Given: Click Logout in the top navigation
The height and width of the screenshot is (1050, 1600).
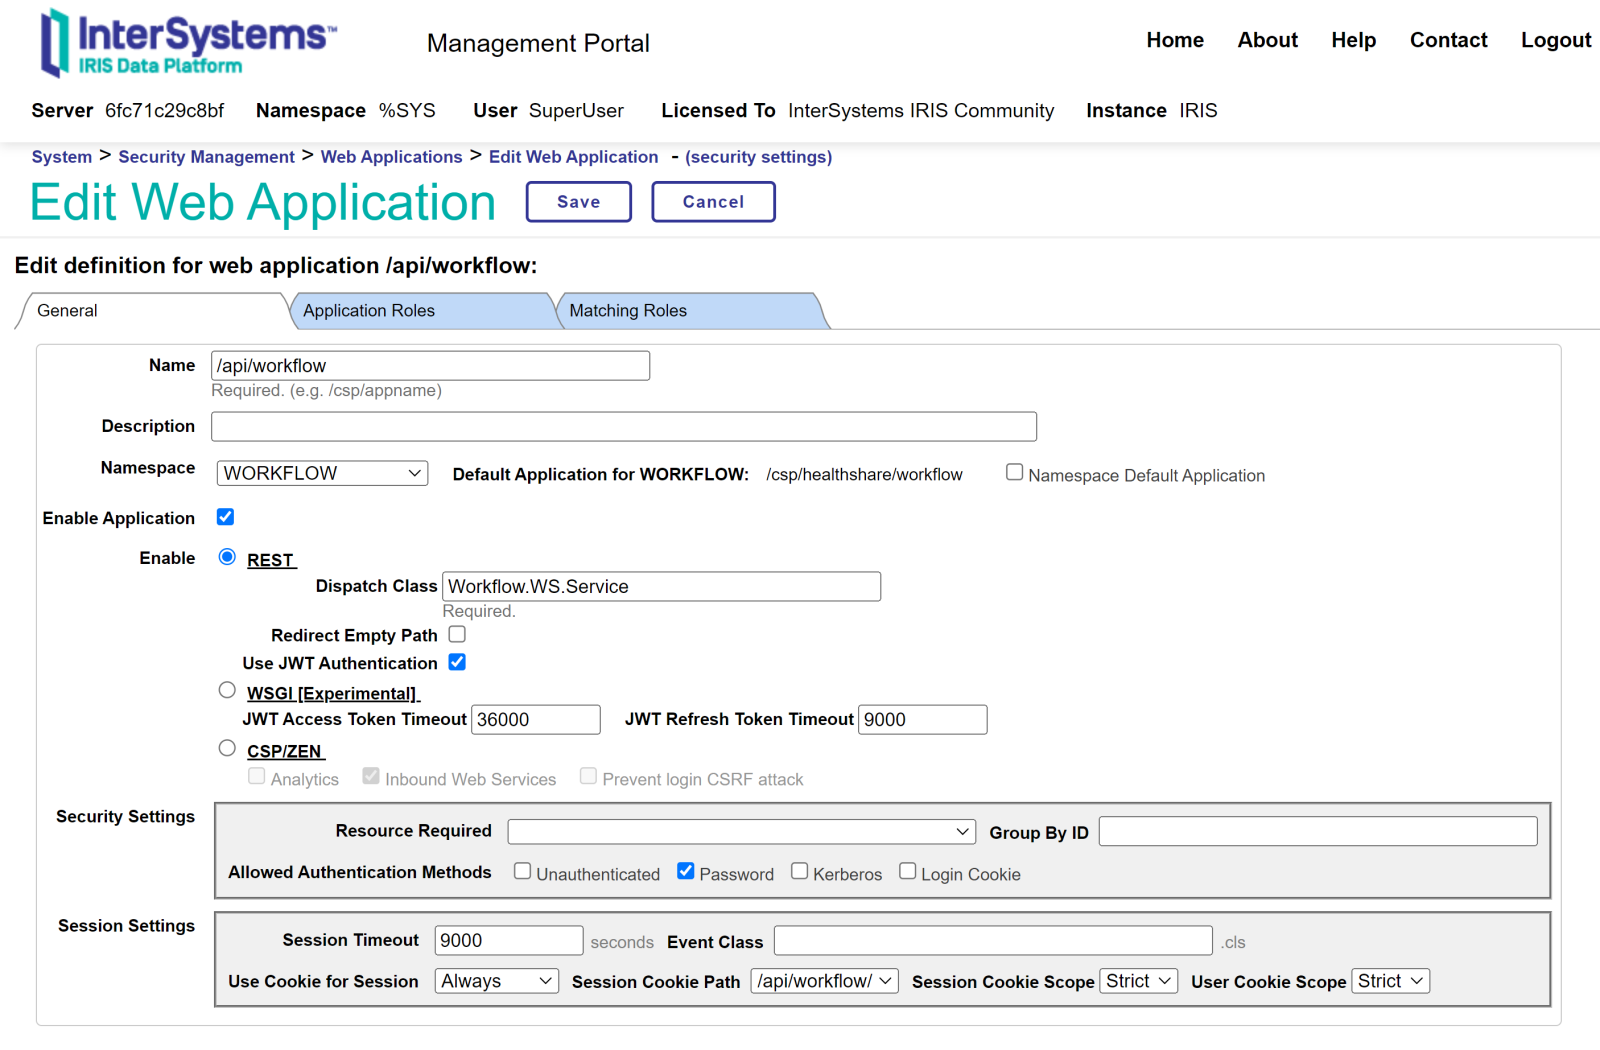Looking at the screenshot, I should [x=1555, y=40].
